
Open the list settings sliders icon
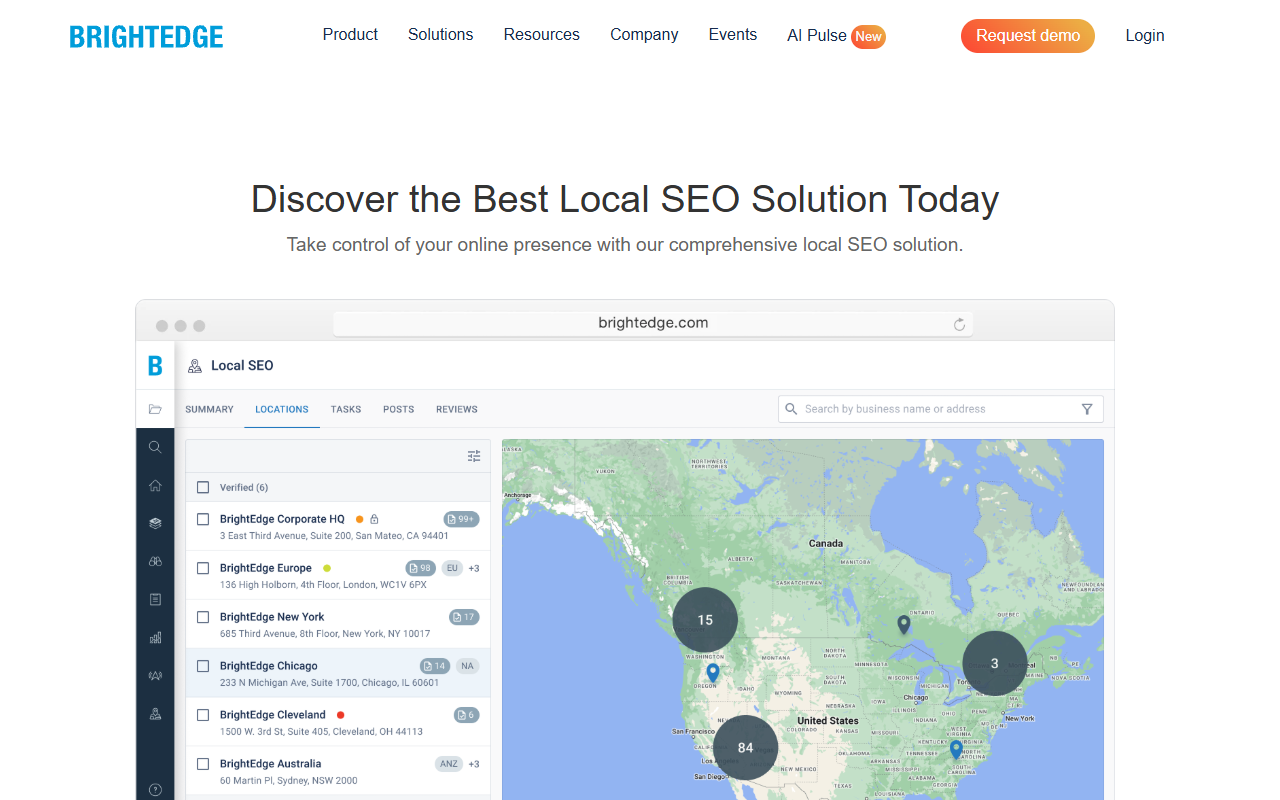click(x=474, y=456)
